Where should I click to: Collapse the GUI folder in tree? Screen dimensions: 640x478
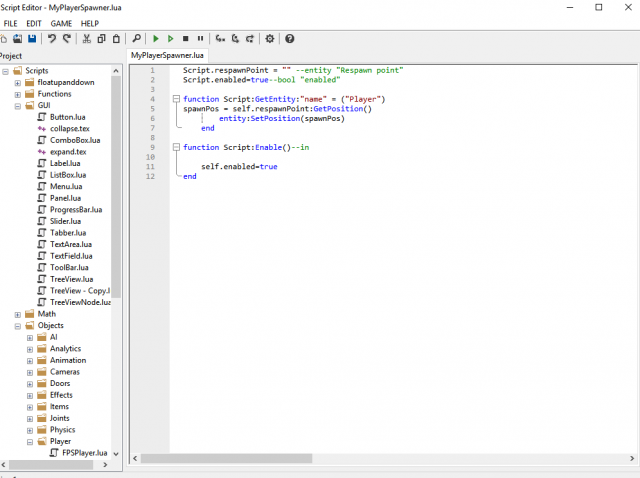tap(17, 105)
